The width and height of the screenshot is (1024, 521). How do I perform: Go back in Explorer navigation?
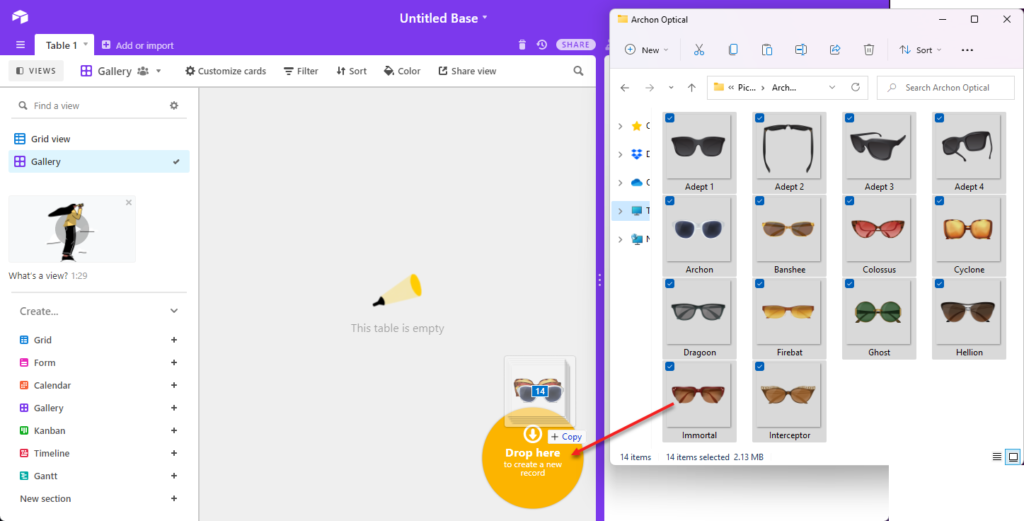625,87
